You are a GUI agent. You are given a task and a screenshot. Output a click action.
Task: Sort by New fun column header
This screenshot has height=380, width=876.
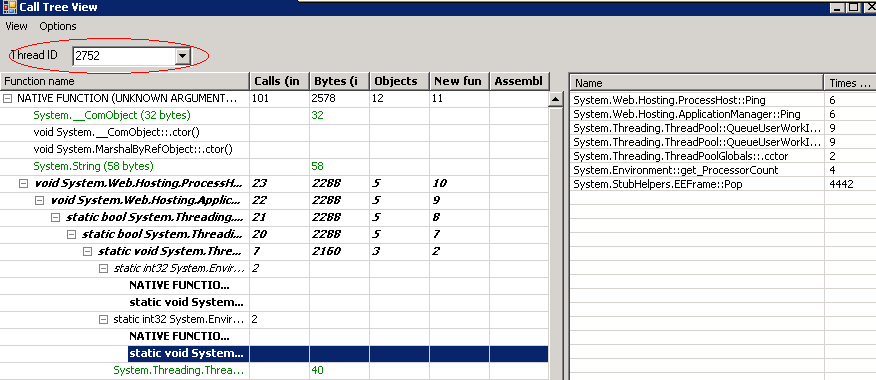click(459, 81)
